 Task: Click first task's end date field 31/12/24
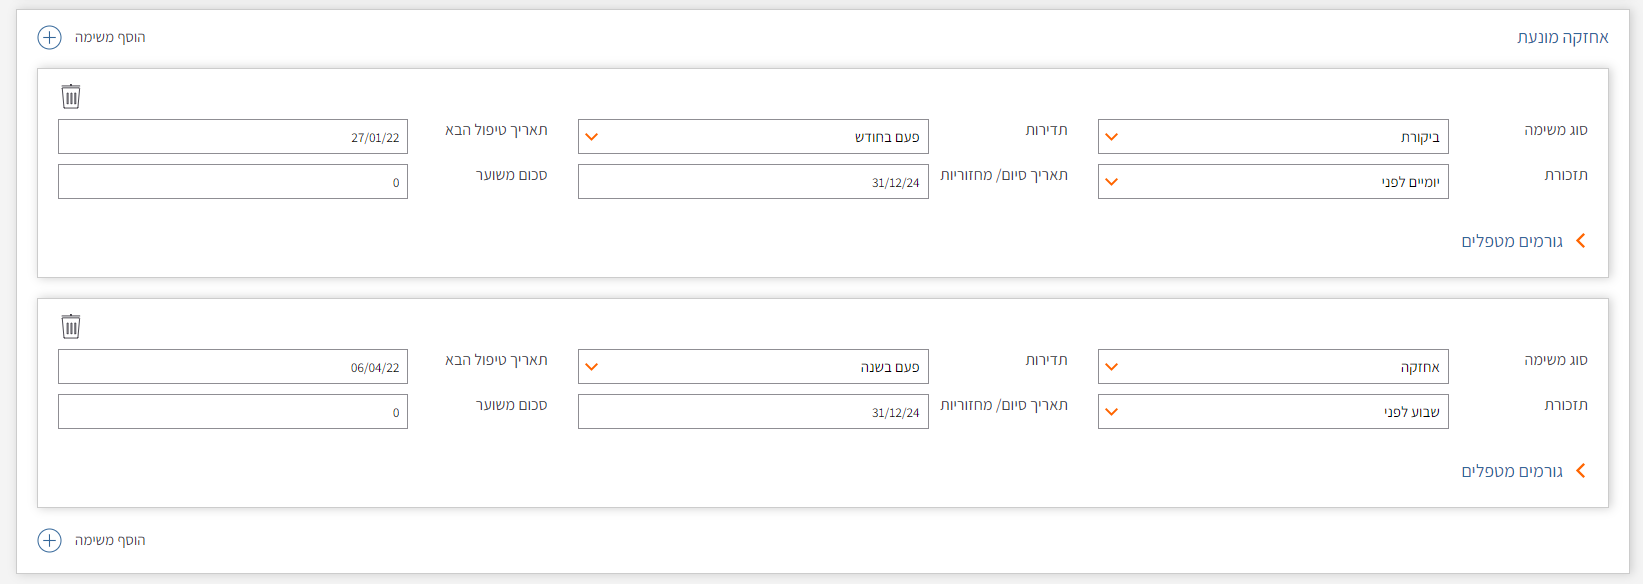click(x=752, y=182)
